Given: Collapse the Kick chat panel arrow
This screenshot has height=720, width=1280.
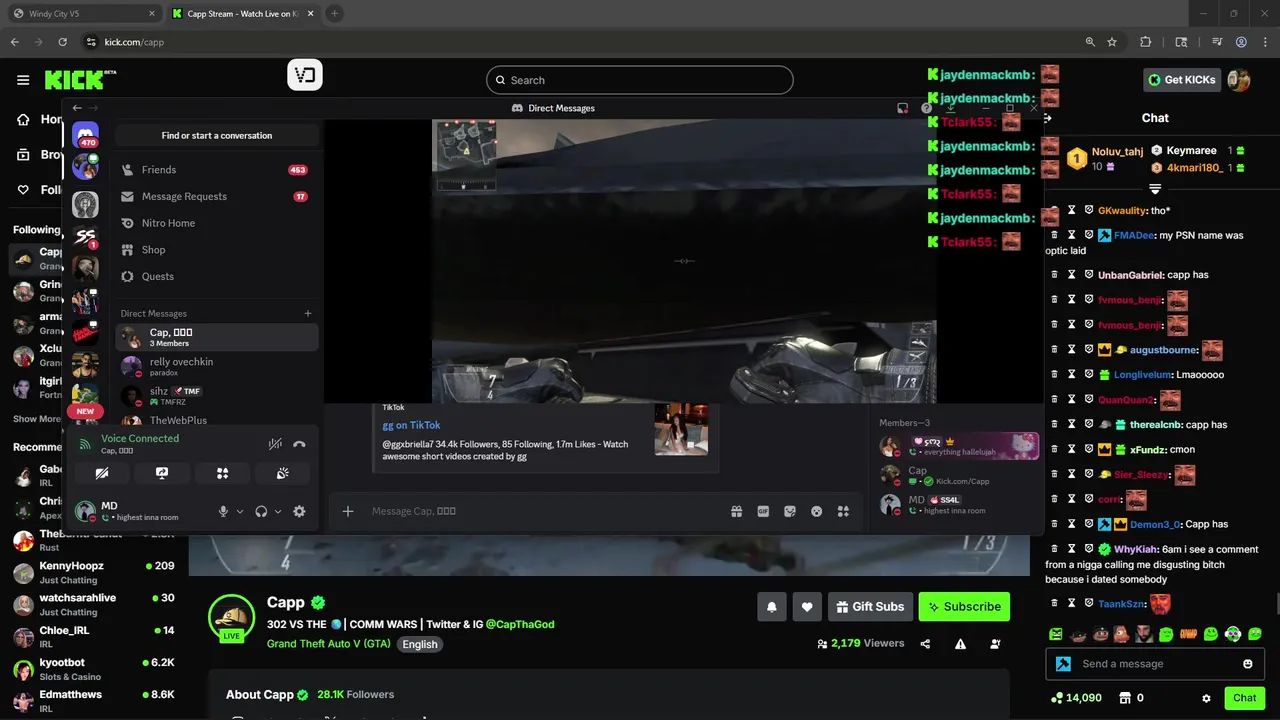Looking at the screenshot, I should (1047, 118).
